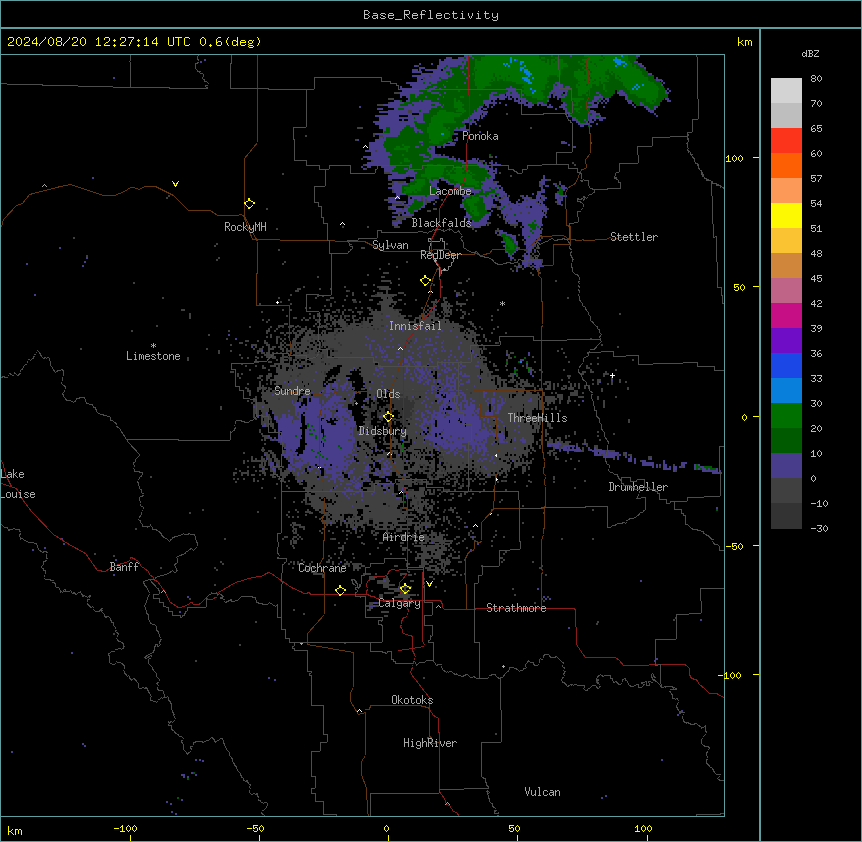Select the yellow diamond marker below Cochrane
Viewport: 862px width, 842px height.
tap(340, 590)
